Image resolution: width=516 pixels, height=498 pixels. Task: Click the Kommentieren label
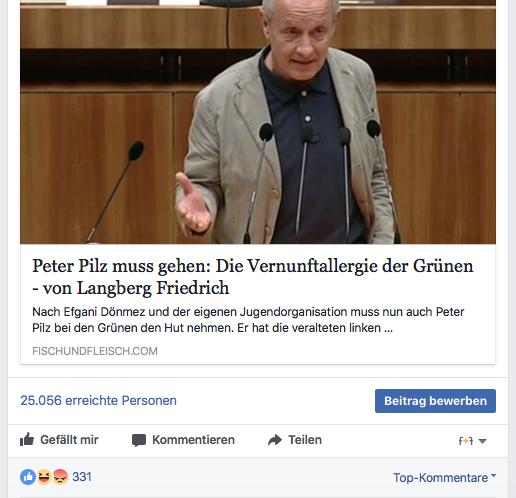coord(193,440)
